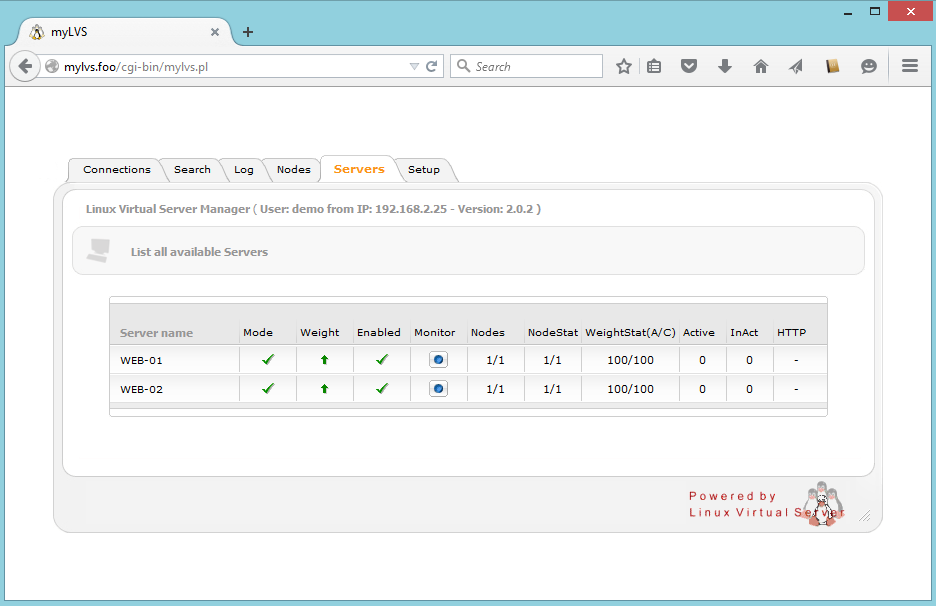936x606 pixels.
Task: Toggle the Mode checkmark for WEB-01
Action: click(268, 360)
